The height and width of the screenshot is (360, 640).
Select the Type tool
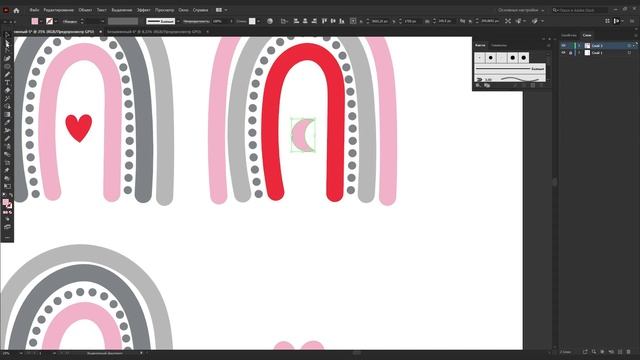[7, 82]
